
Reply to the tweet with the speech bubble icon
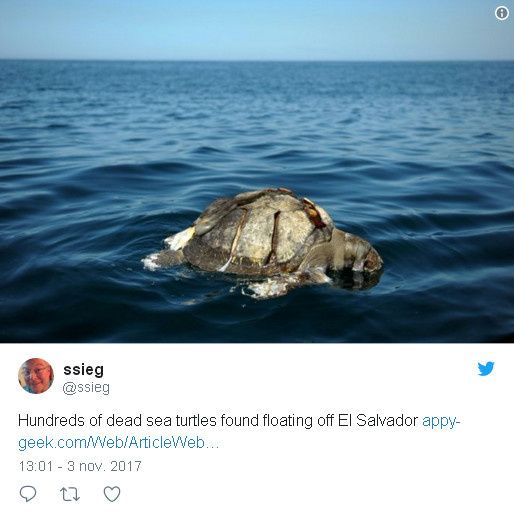tap(28, 494)
